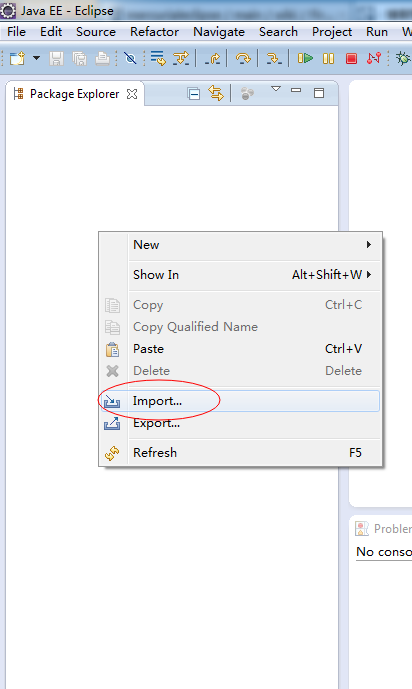Click the yellow Suspend icon
This screenshot has width=412, height=689.
tap(328, 58)
